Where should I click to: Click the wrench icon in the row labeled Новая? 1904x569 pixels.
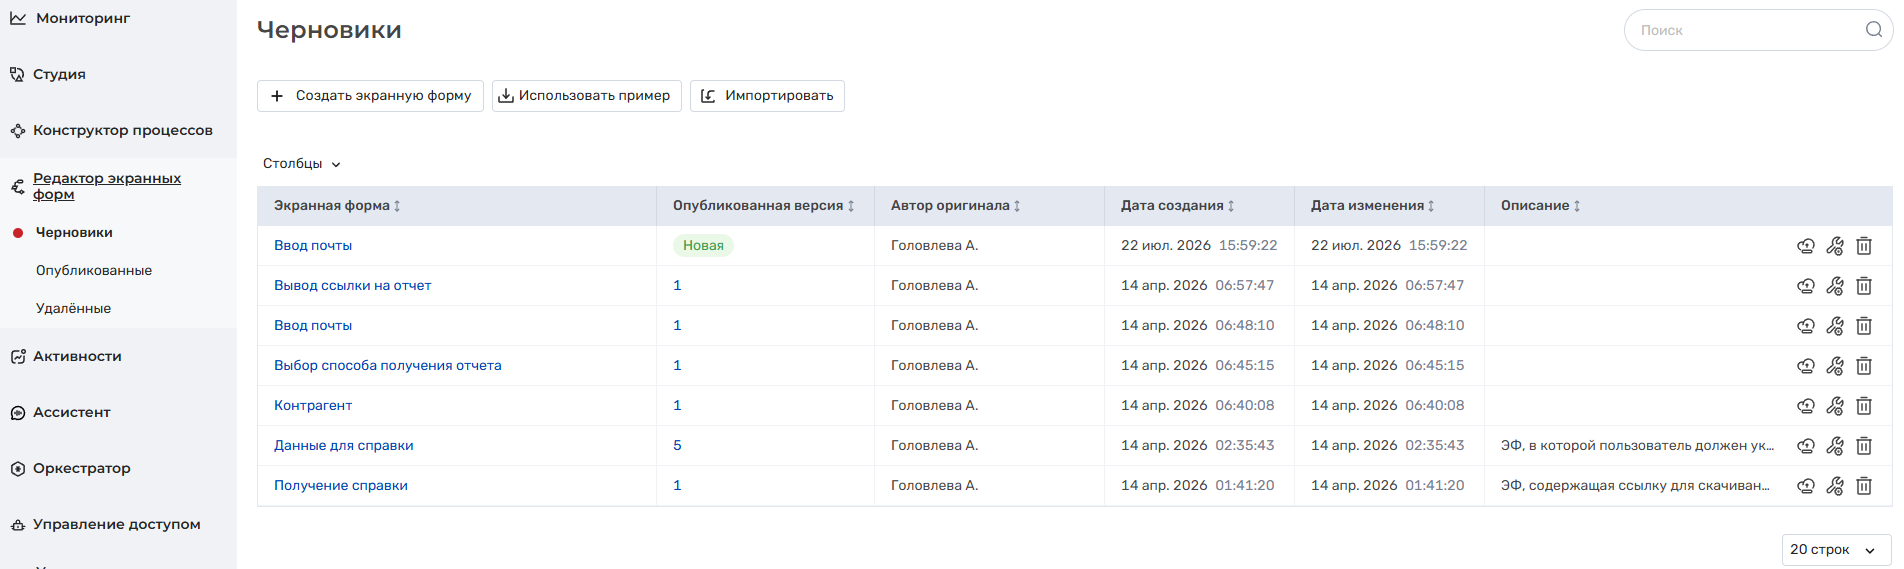(x=1835, y=246)
